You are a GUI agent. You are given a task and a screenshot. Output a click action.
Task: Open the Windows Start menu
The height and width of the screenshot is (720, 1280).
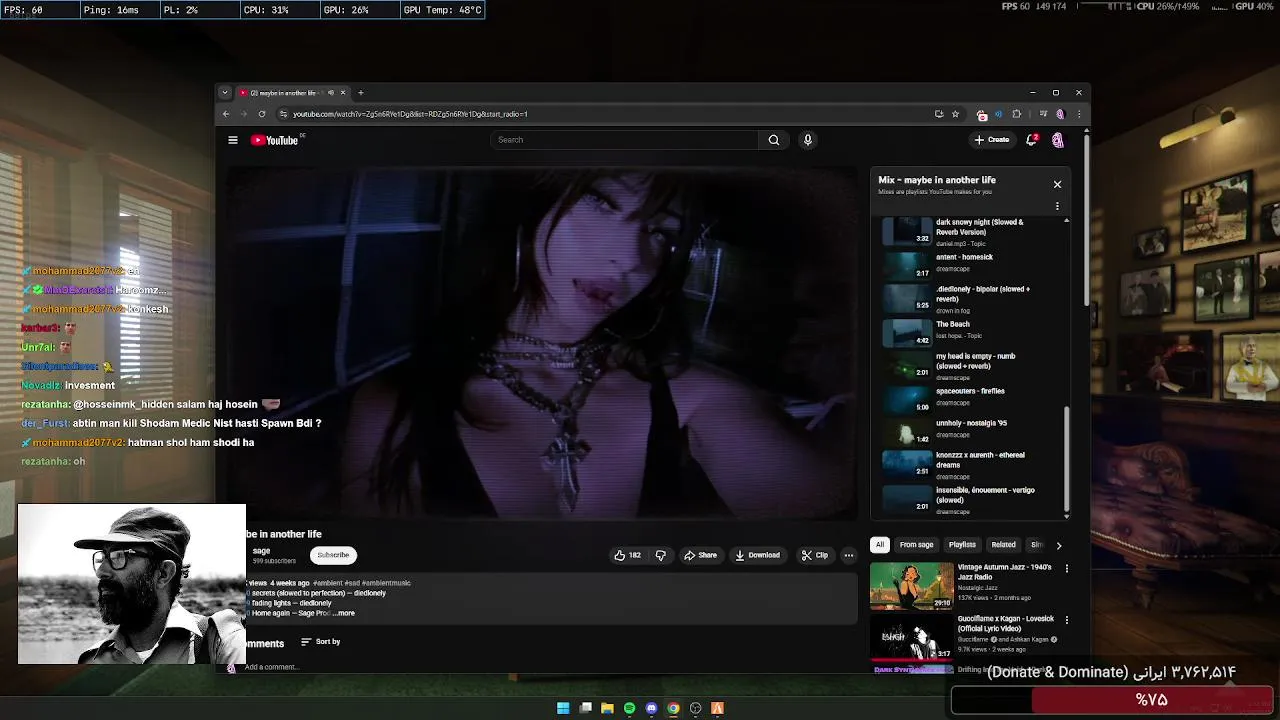click(x=563, y=708)
